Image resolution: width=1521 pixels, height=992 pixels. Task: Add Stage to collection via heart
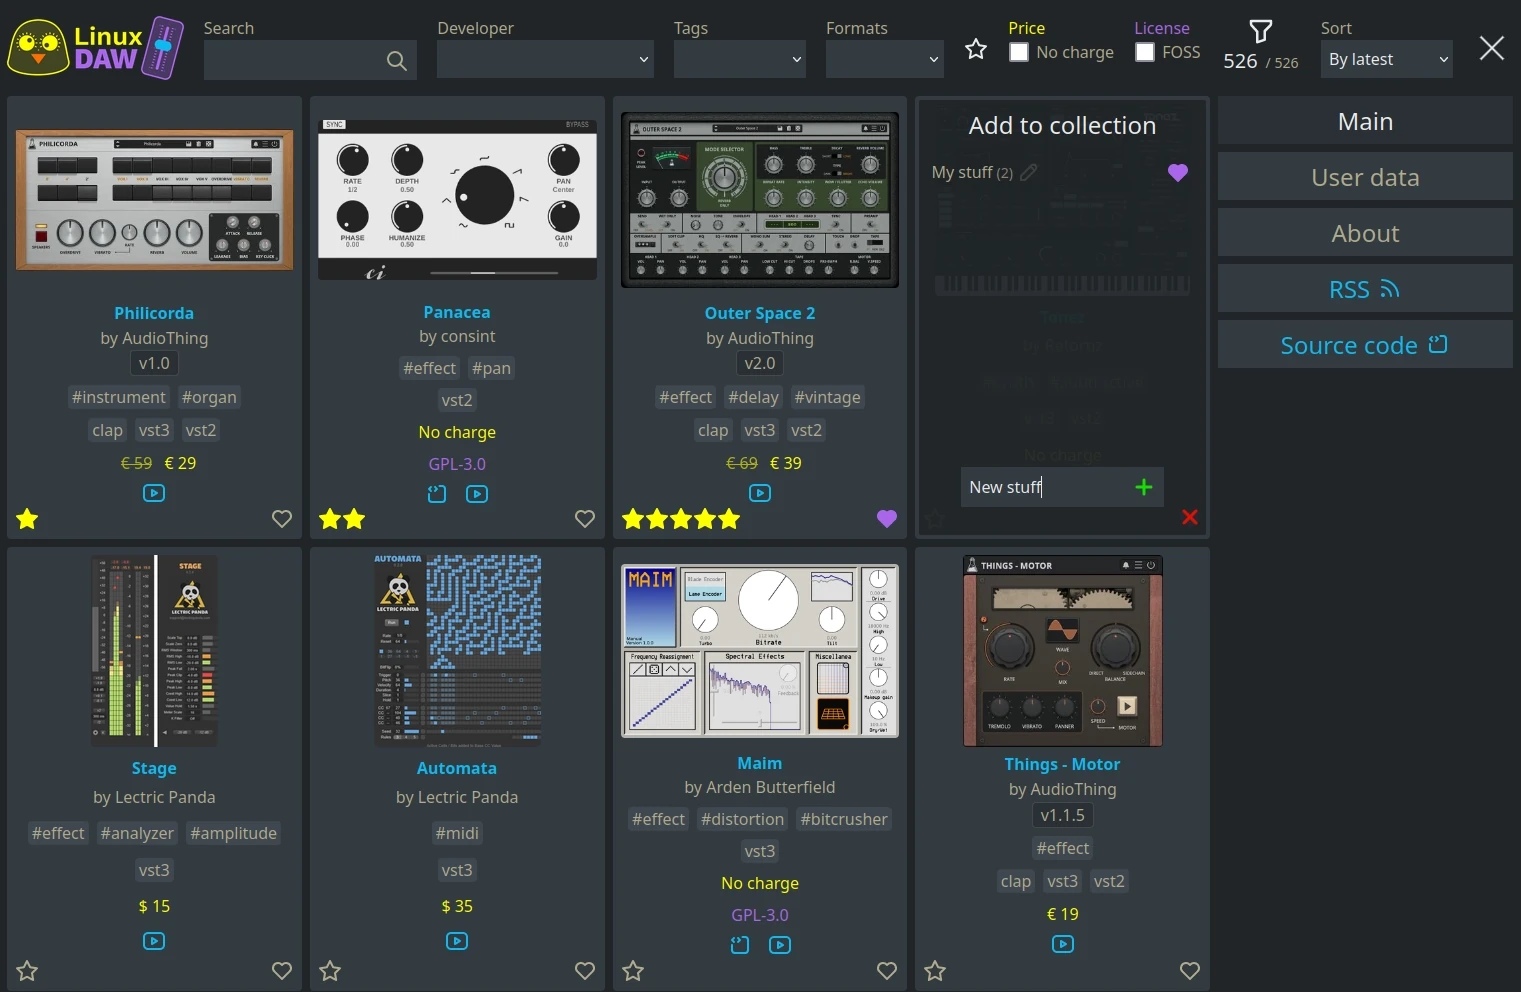pyautogui.click(x=282, y=971)
